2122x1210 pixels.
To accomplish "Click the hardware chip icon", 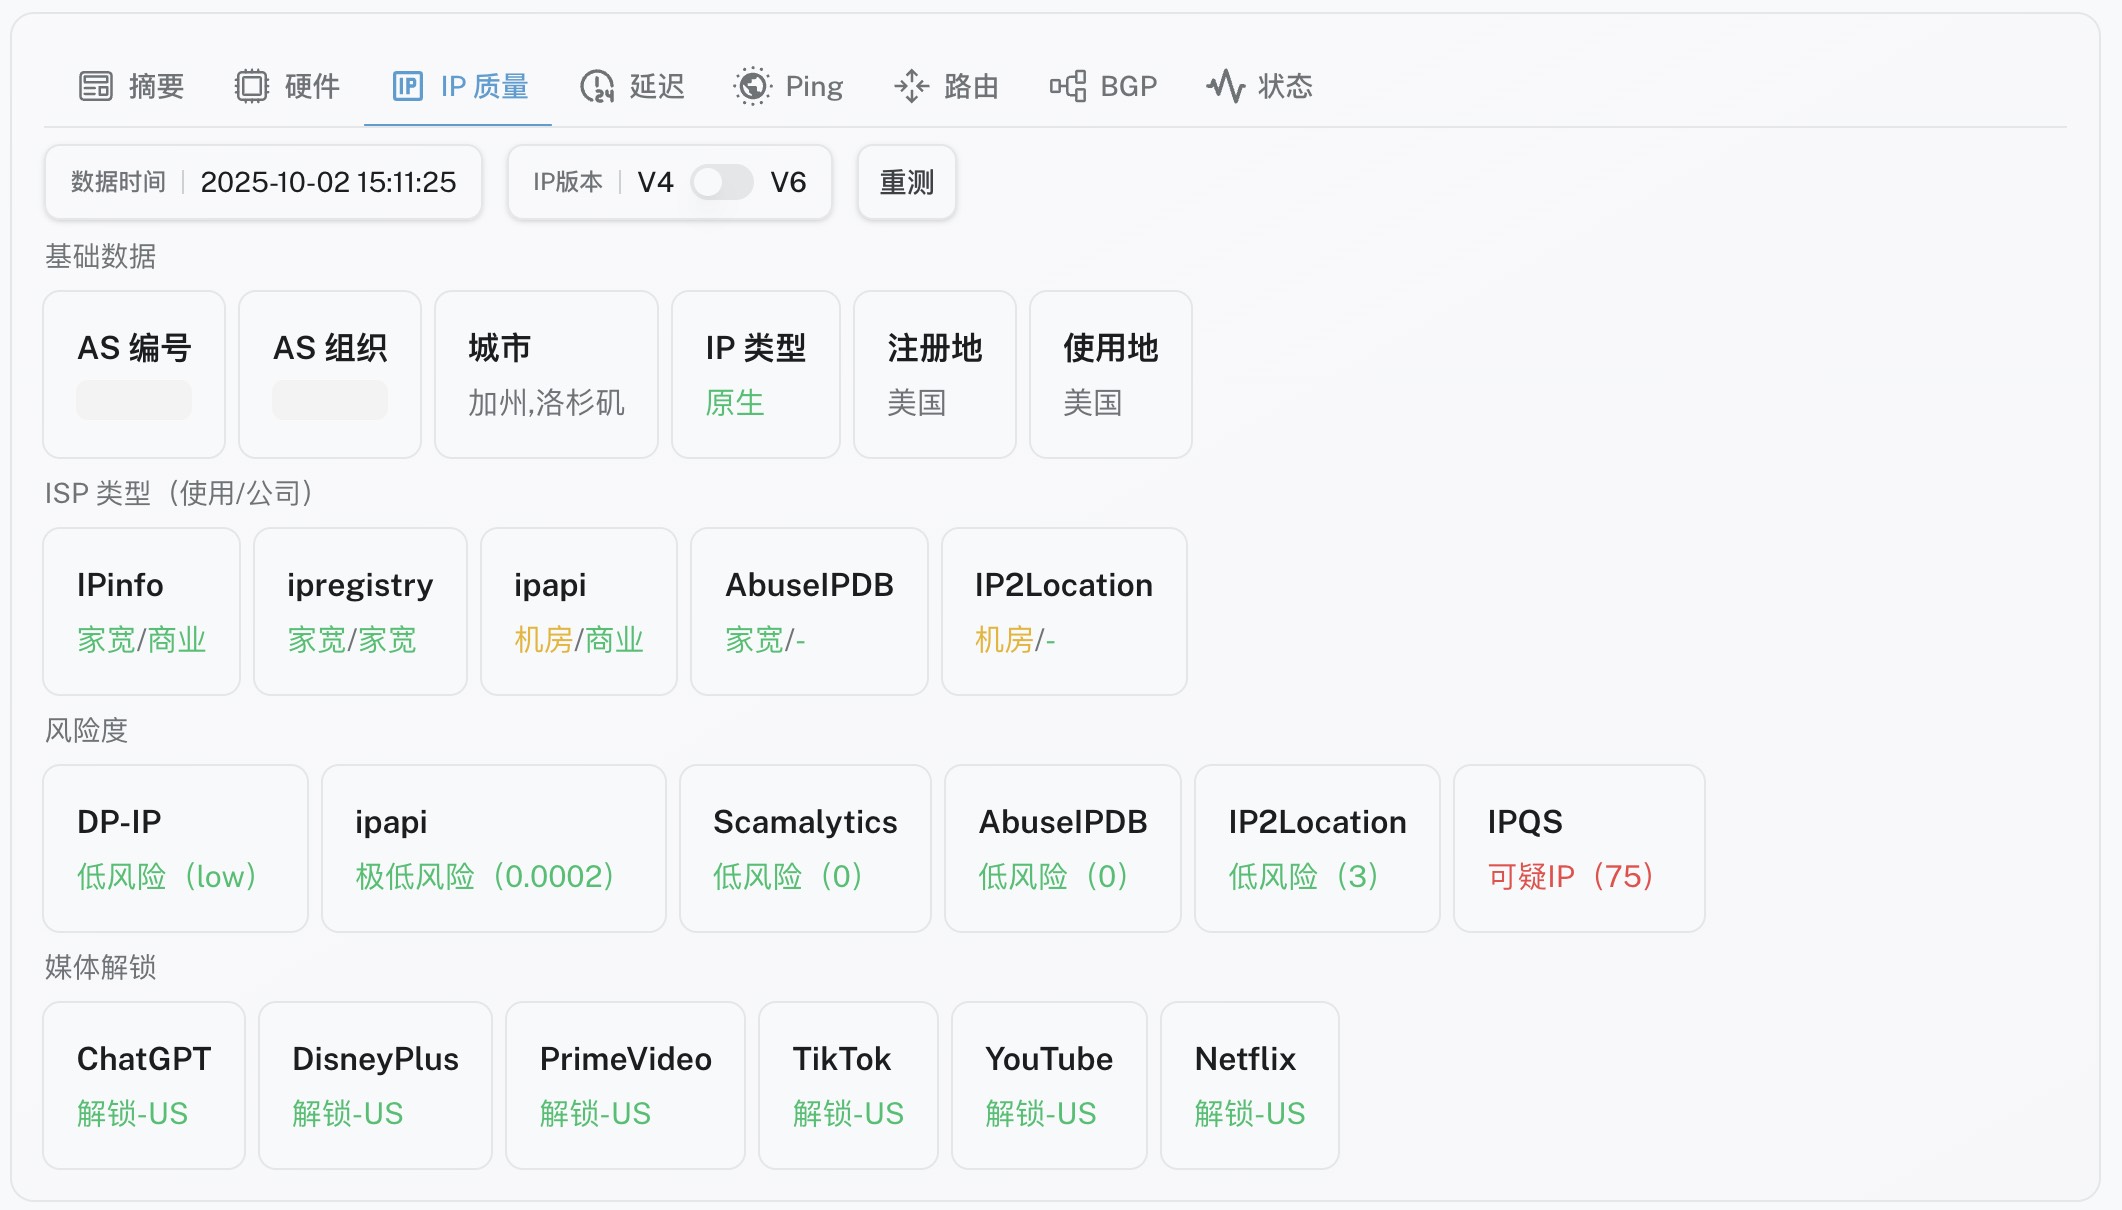I will (x=252, y=87).
